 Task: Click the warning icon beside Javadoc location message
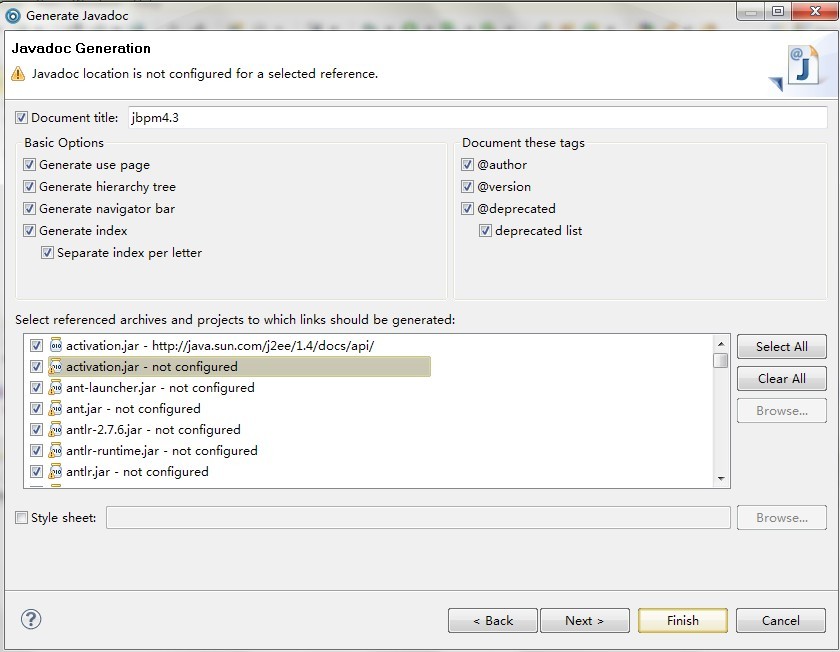18,74
